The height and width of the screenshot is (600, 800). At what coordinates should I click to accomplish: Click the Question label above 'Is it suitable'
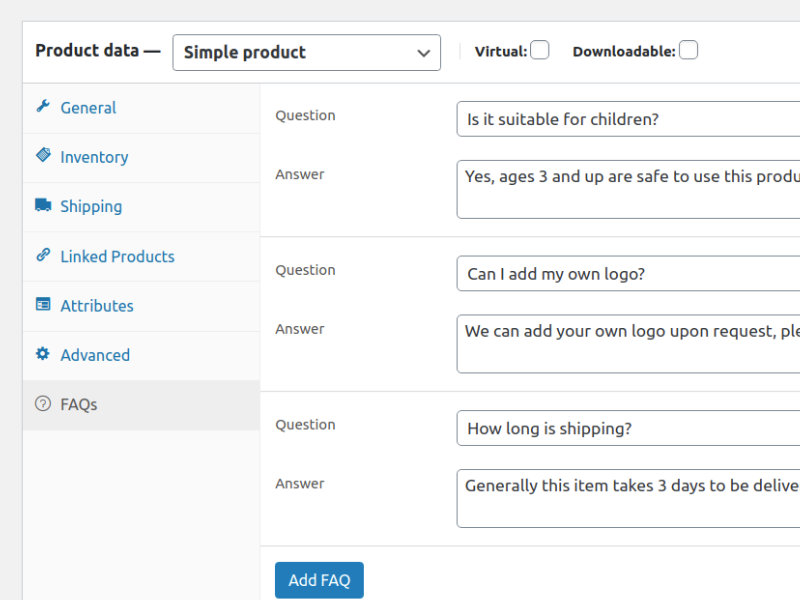(305, 116)
